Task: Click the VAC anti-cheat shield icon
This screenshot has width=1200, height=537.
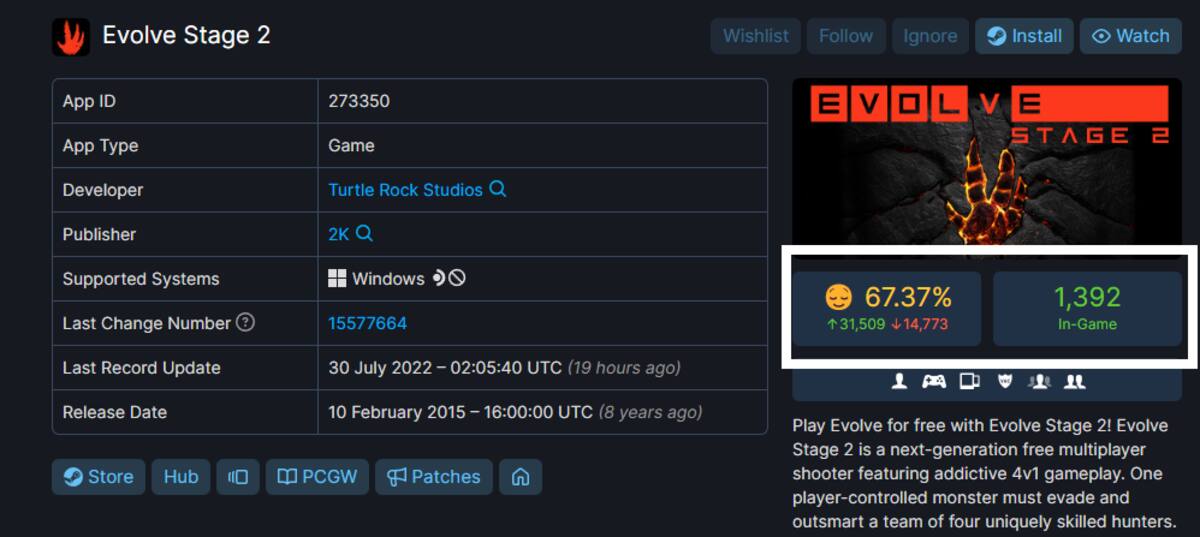Action: click(x=1005, y=381)
